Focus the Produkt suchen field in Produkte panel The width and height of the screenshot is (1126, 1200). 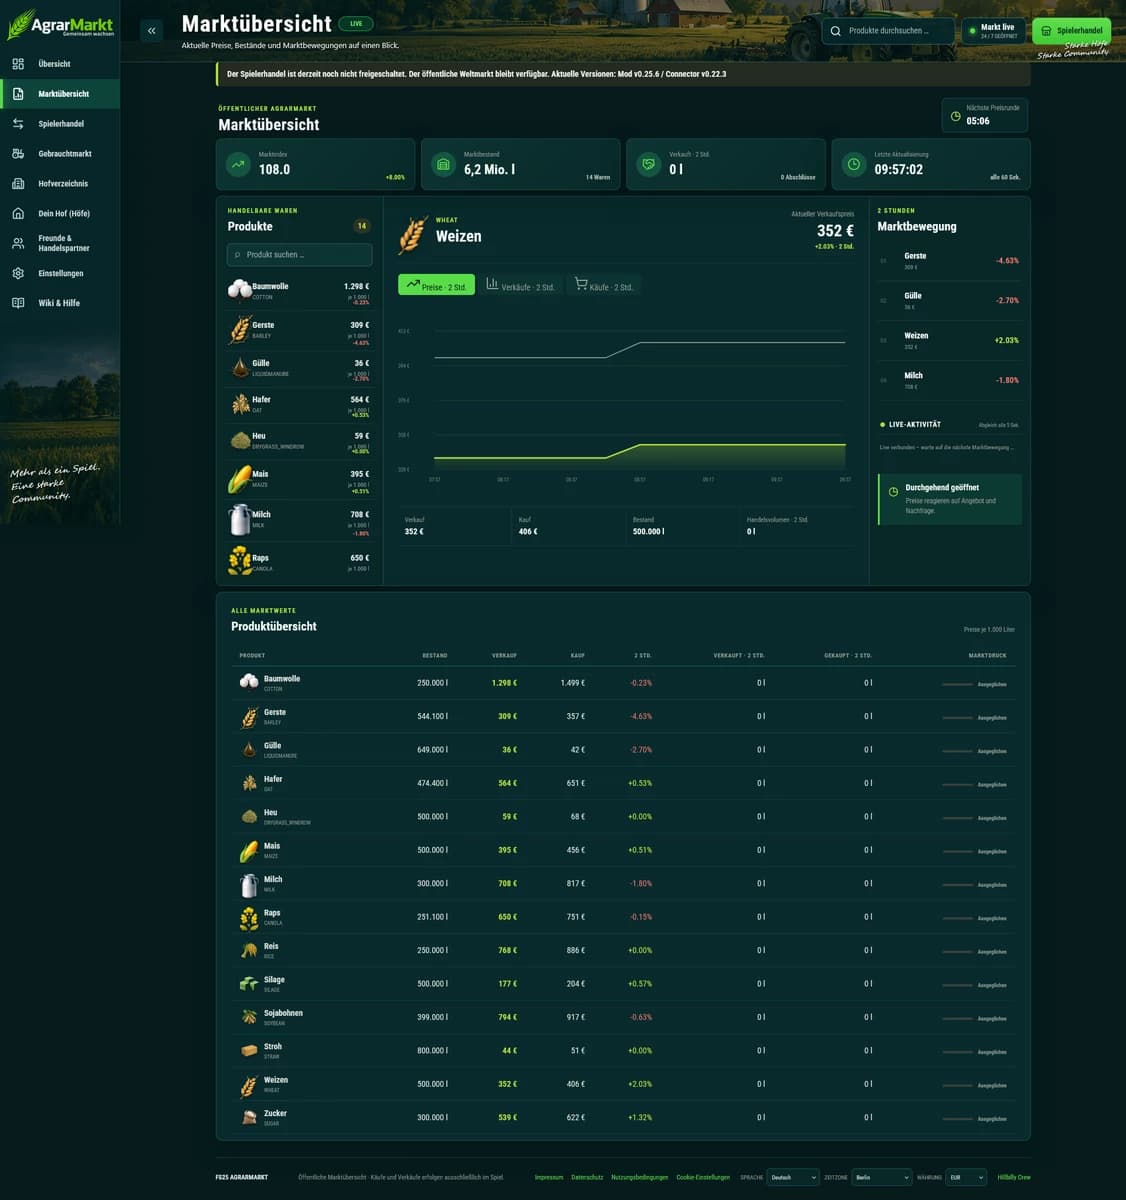[x=300, y=255]
